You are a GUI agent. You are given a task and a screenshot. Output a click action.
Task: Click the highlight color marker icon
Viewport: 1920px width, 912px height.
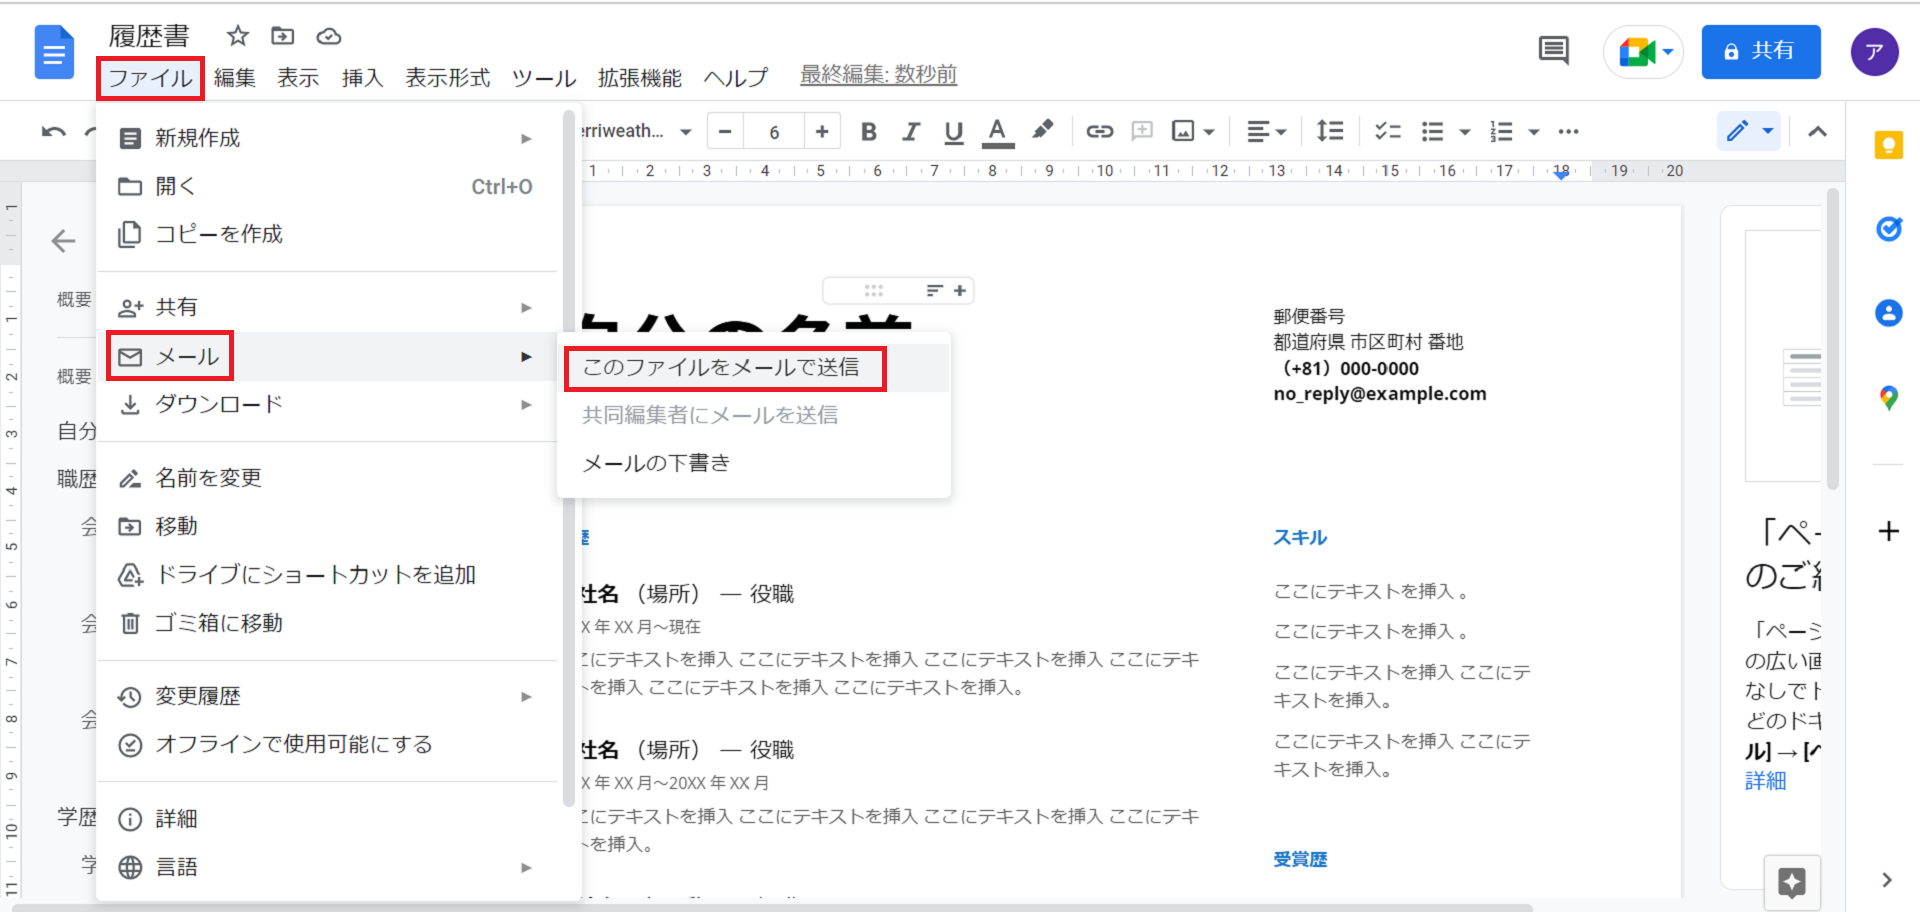[x=1043, y=130]
